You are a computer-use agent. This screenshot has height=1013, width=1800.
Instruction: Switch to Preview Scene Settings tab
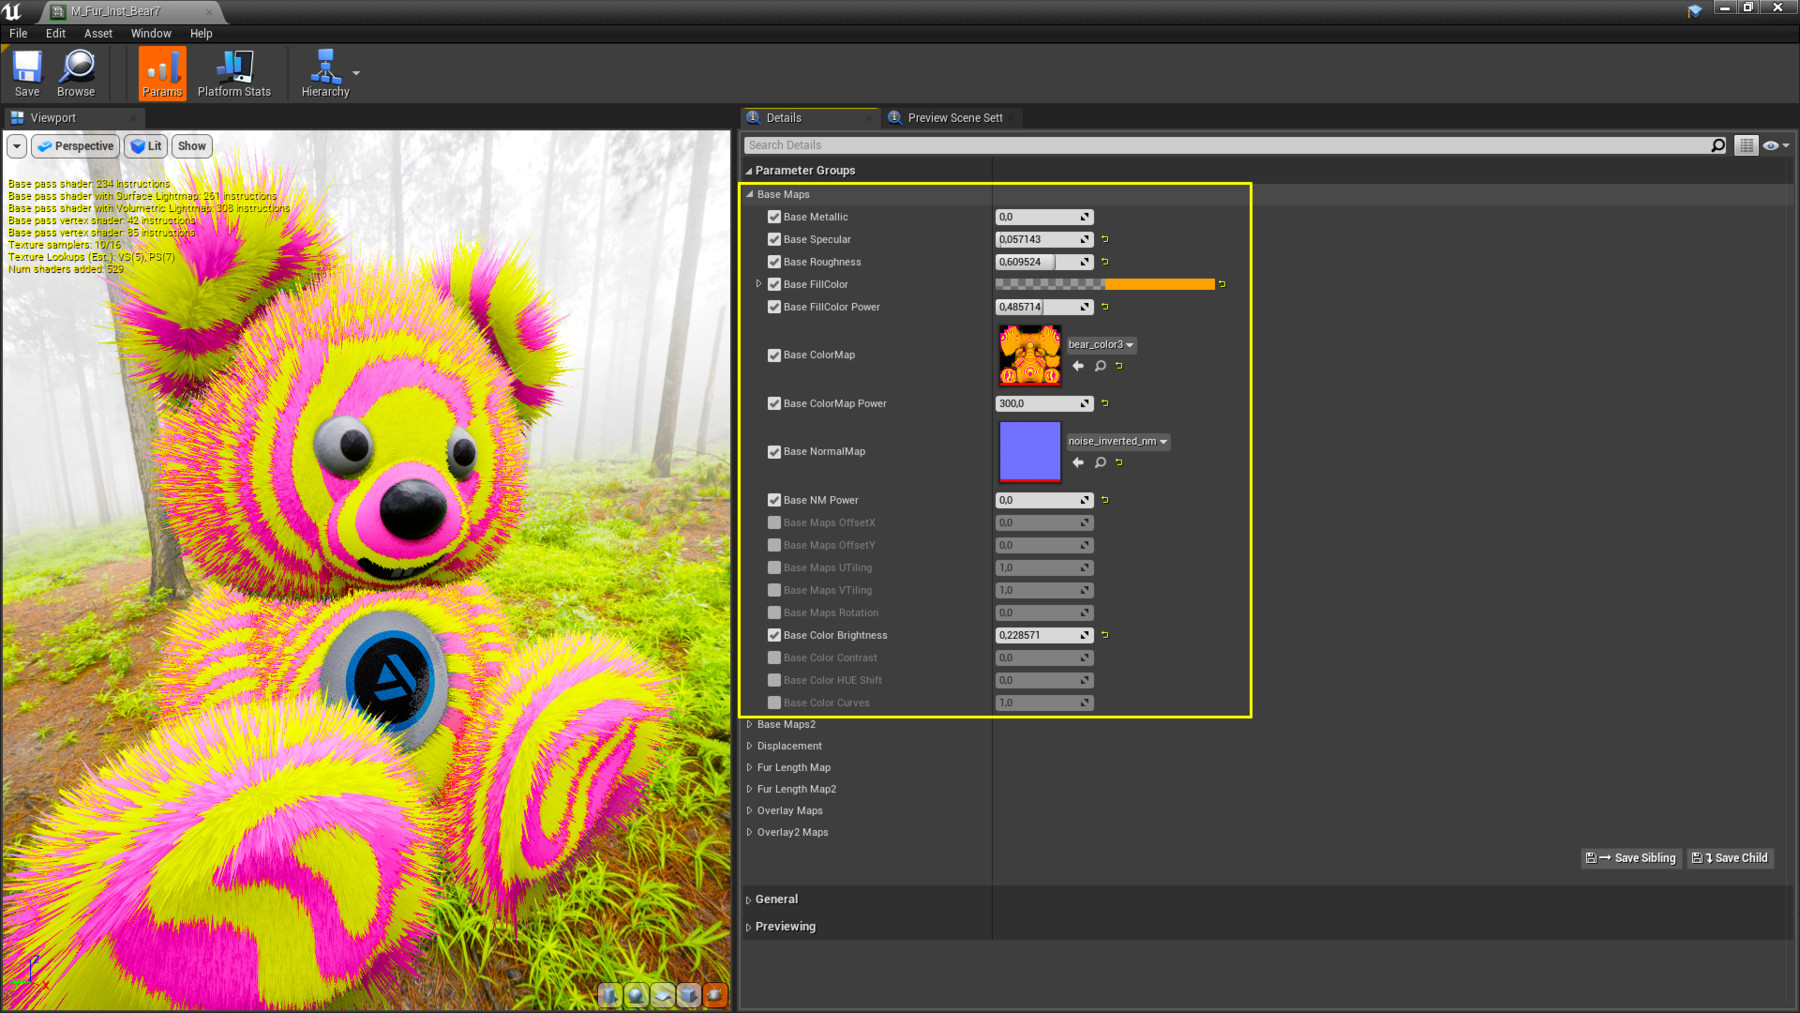coord(954,118)
